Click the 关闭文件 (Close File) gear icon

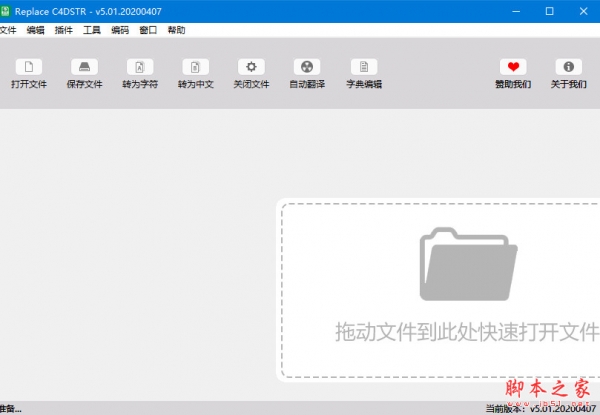click(251, 67)
